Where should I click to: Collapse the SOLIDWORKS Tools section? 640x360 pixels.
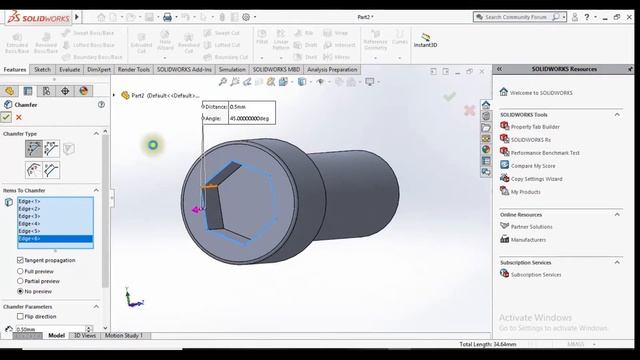(x=617, y=115)
